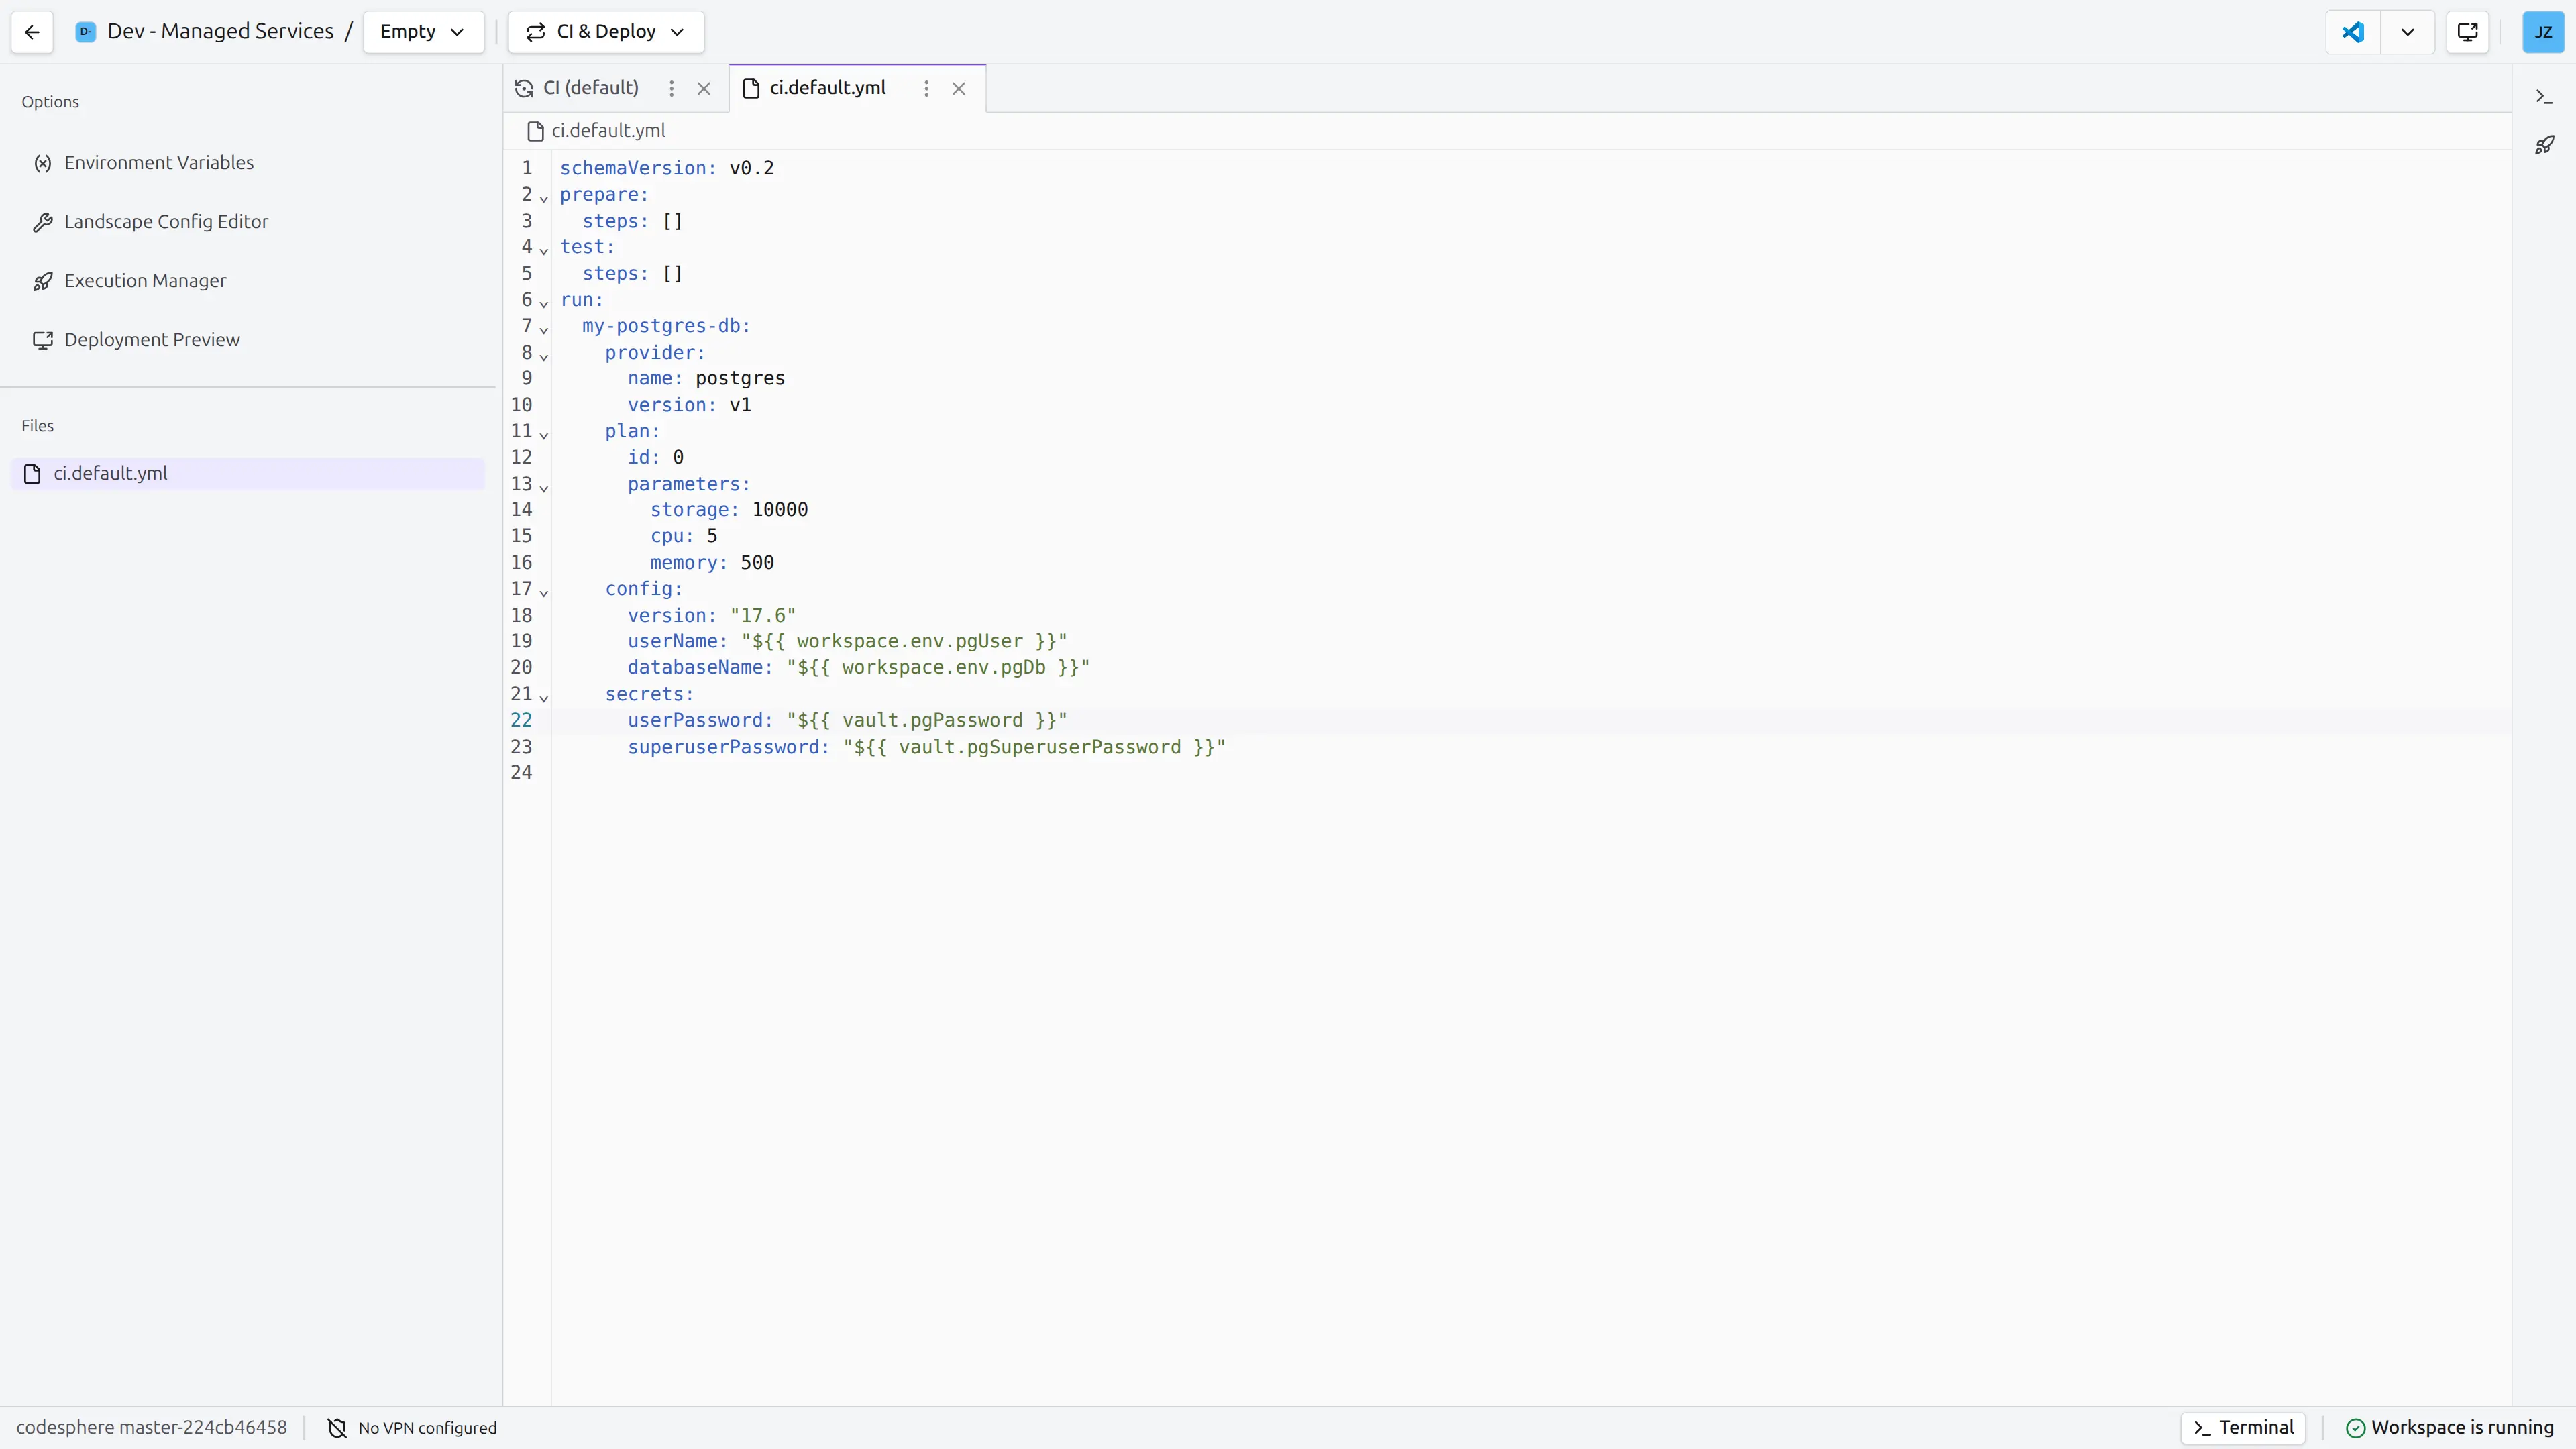Screen dimensions: 2576x1449
Task: Open the Terminal button in status bar
Action: pos(2243,1427)
